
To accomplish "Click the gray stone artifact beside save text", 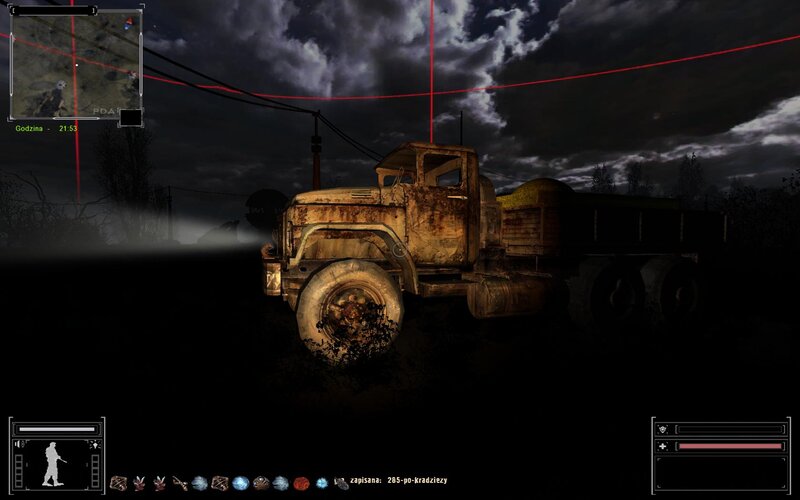I will [x=341, y=483].
